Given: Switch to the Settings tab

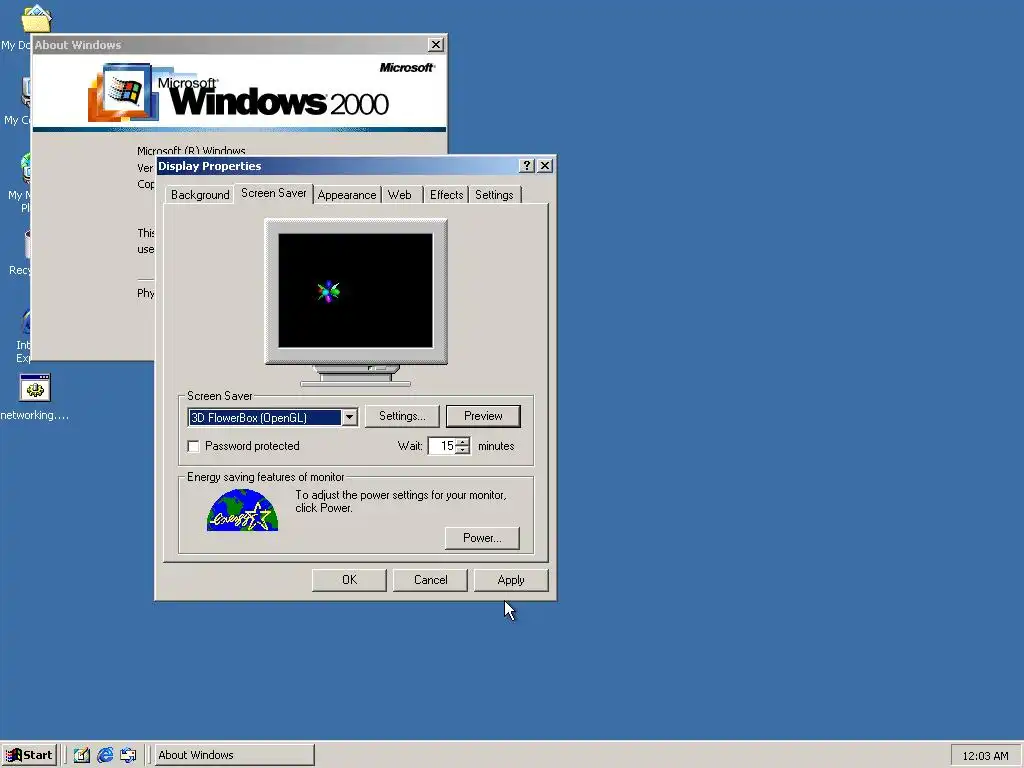Looking at the screenshot, I should coord(494,195).
